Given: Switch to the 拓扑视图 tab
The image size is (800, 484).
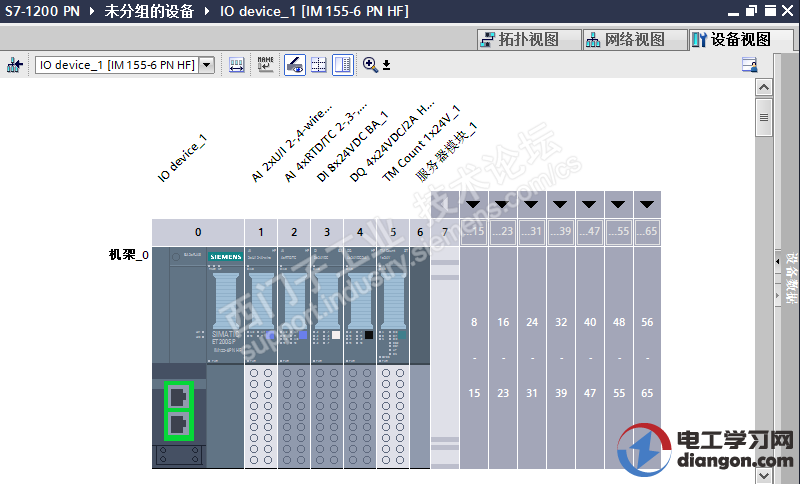Looking at the screenshot, I should point(529,39).
